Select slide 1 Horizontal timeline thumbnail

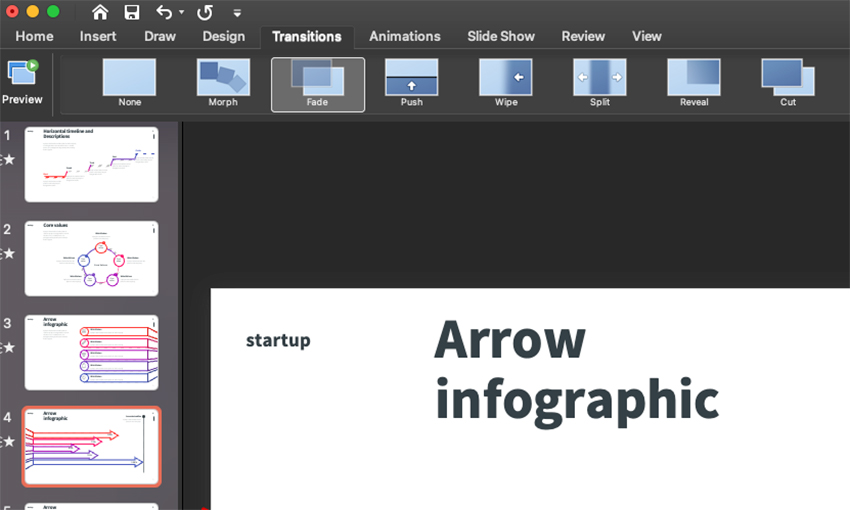point(92,164)
